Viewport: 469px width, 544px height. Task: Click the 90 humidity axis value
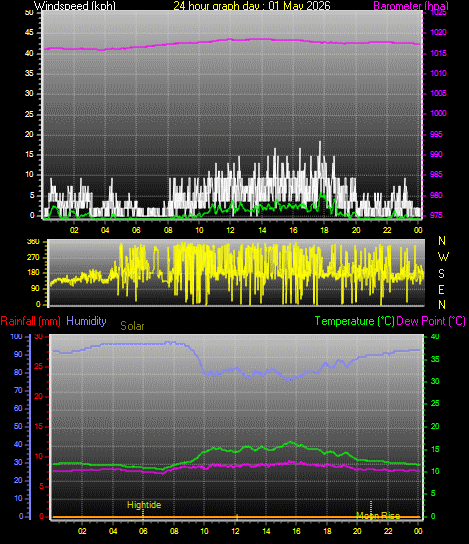(18, 355)
